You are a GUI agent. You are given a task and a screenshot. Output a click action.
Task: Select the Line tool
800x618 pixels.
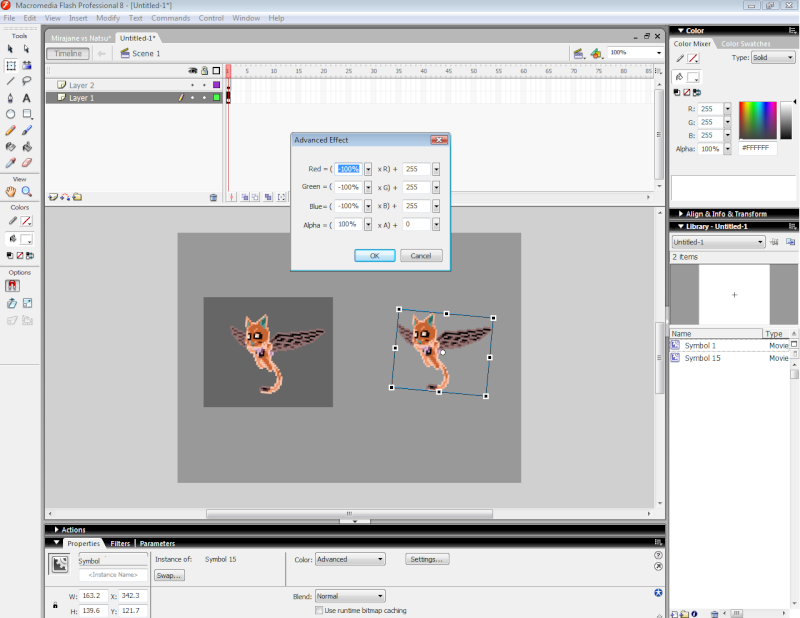click(11, 81)
